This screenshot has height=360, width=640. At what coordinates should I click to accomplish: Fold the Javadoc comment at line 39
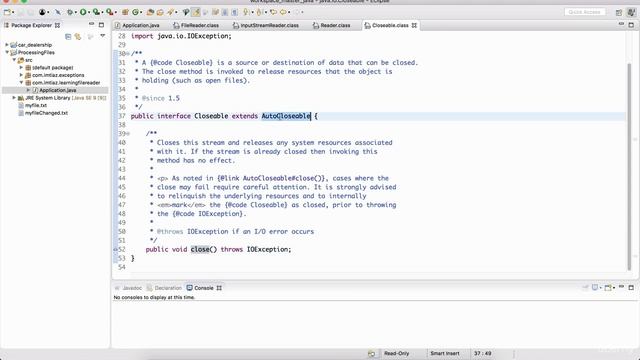[x=128, y=133]
